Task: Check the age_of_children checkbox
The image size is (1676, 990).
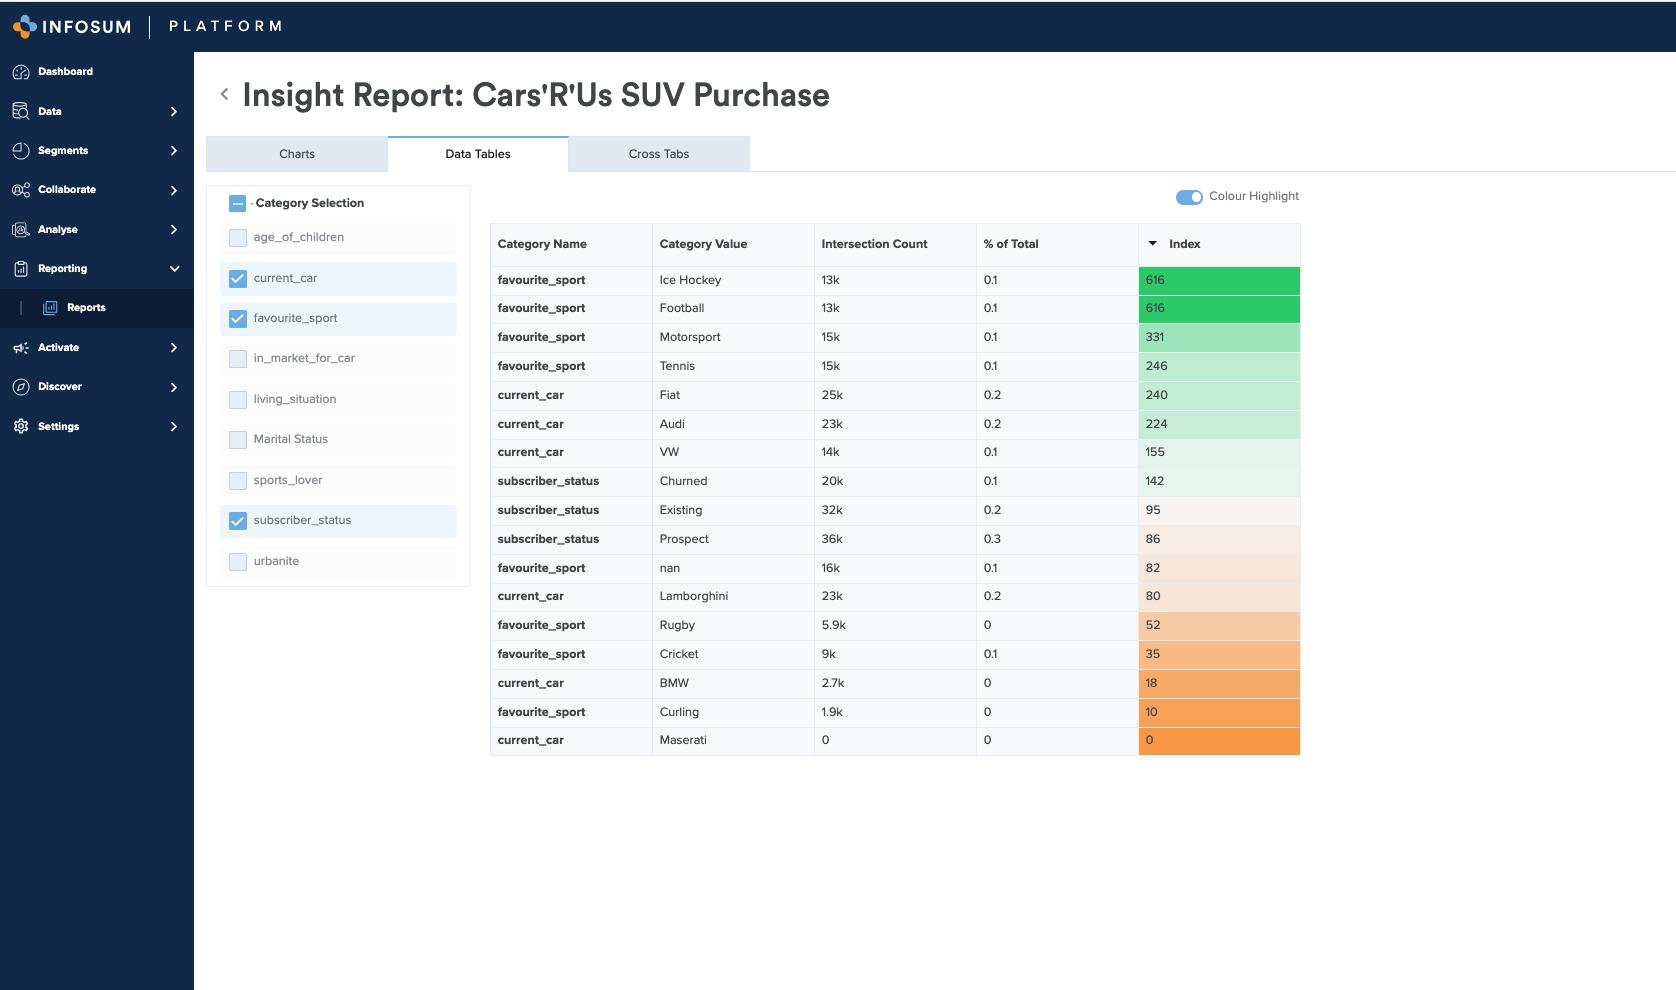Action: coord(238,238)
